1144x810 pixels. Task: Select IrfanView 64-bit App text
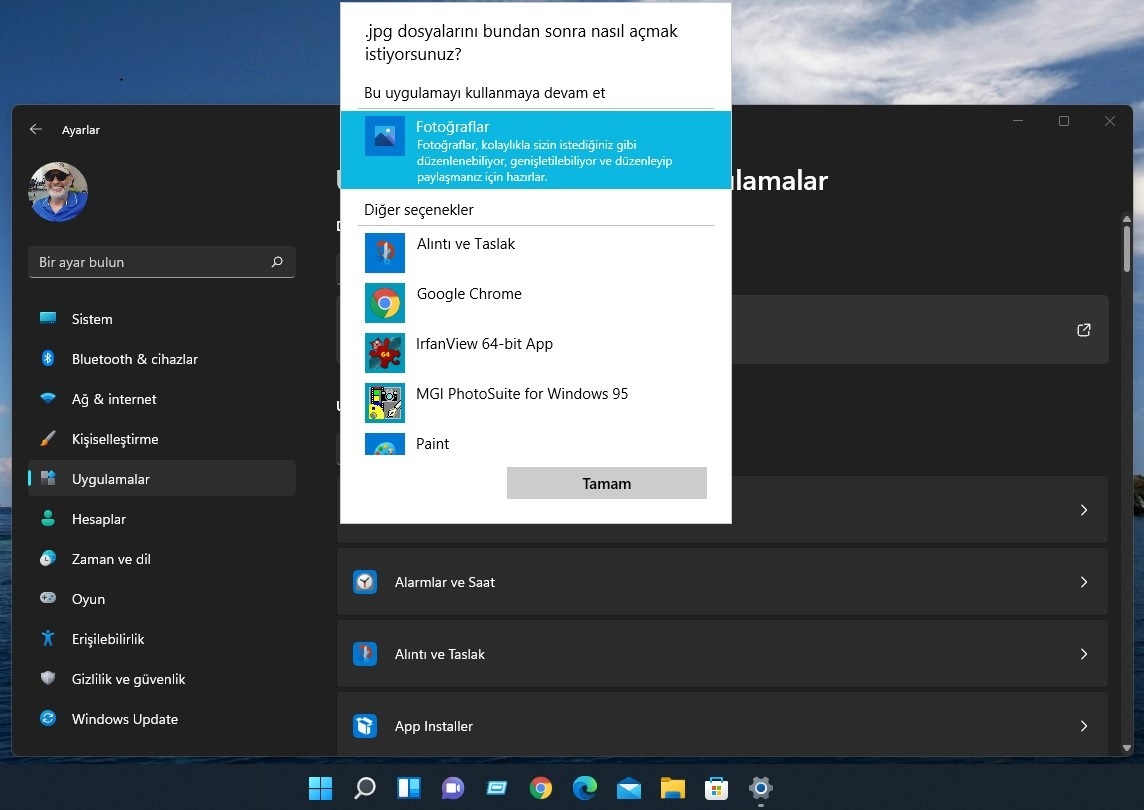click(x=484, y=344)
